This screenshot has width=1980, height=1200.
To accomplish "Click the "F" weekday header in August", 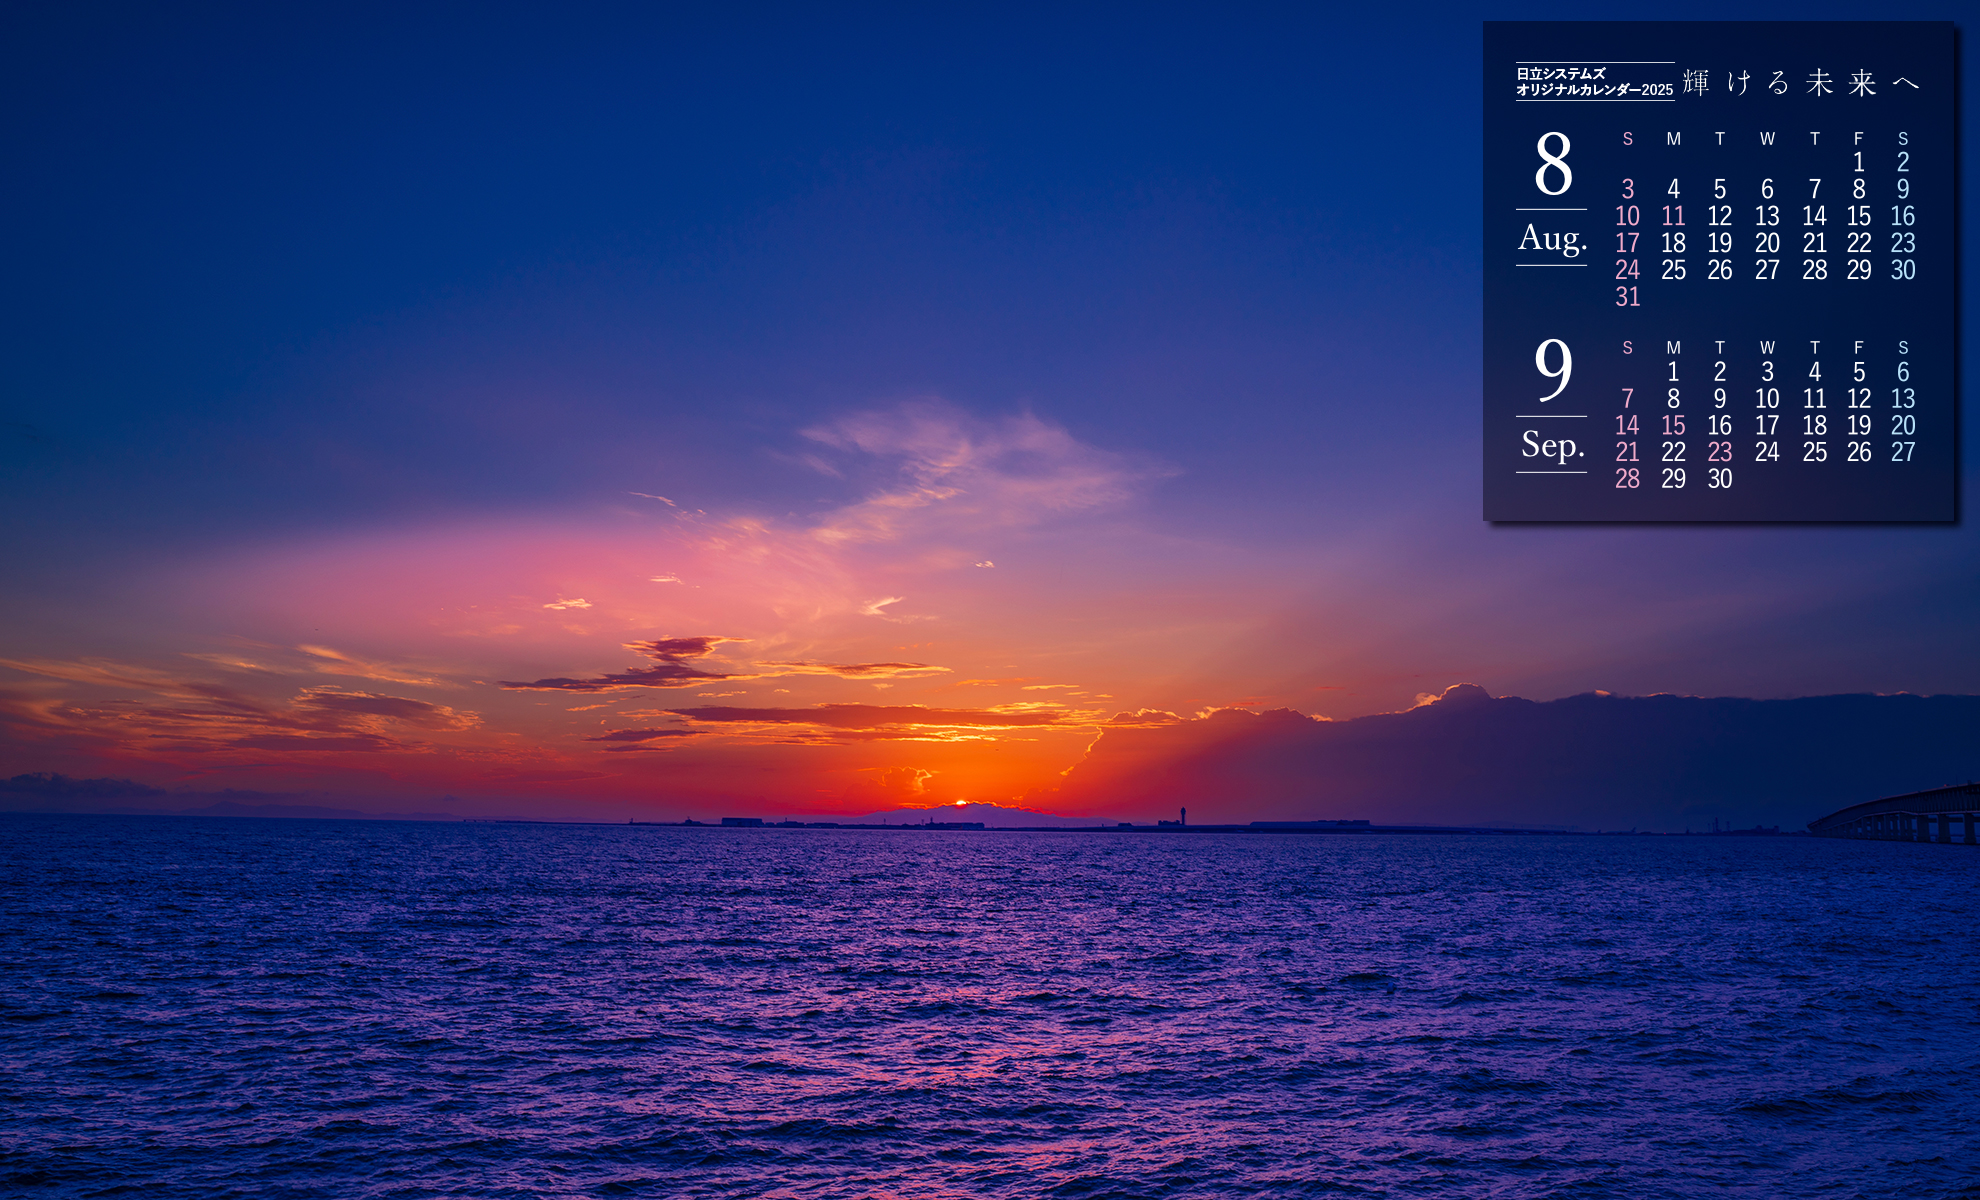I will [x=1858, y=139].
